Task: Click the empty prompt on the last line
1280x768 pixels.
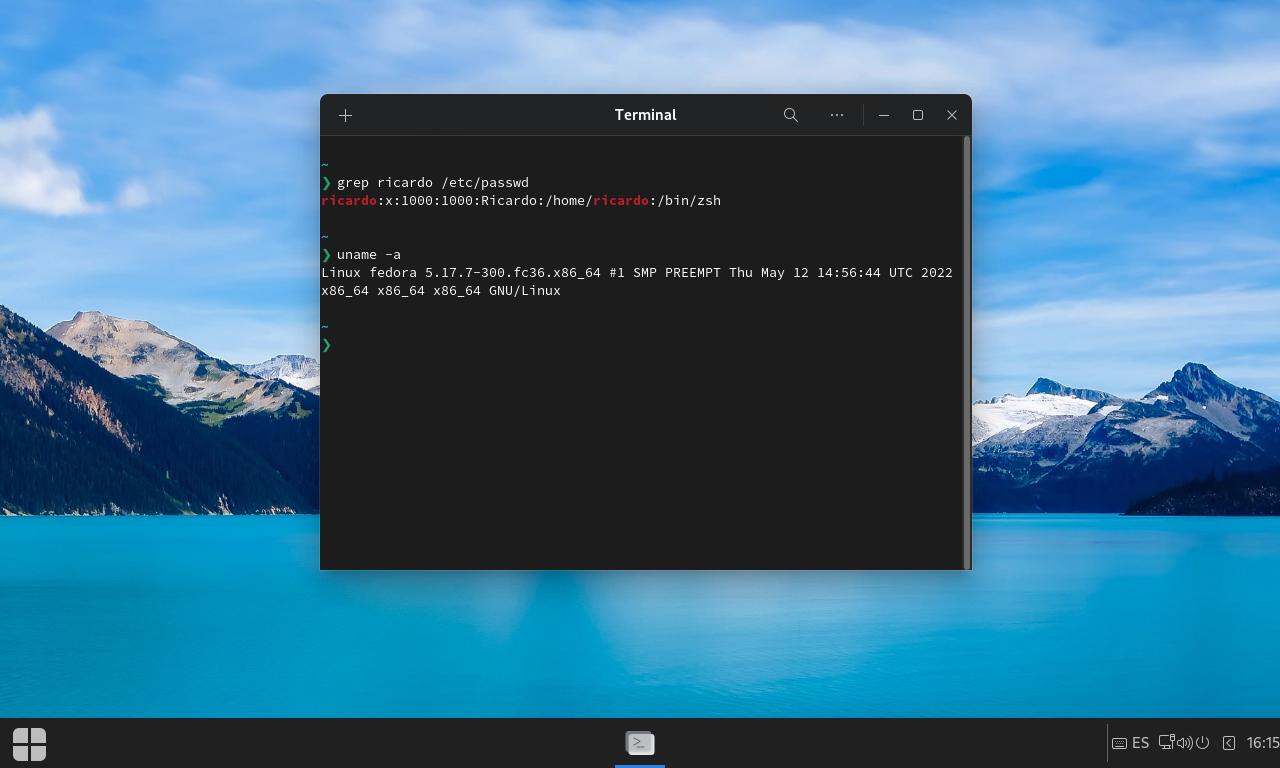Action: coord(327,345)
